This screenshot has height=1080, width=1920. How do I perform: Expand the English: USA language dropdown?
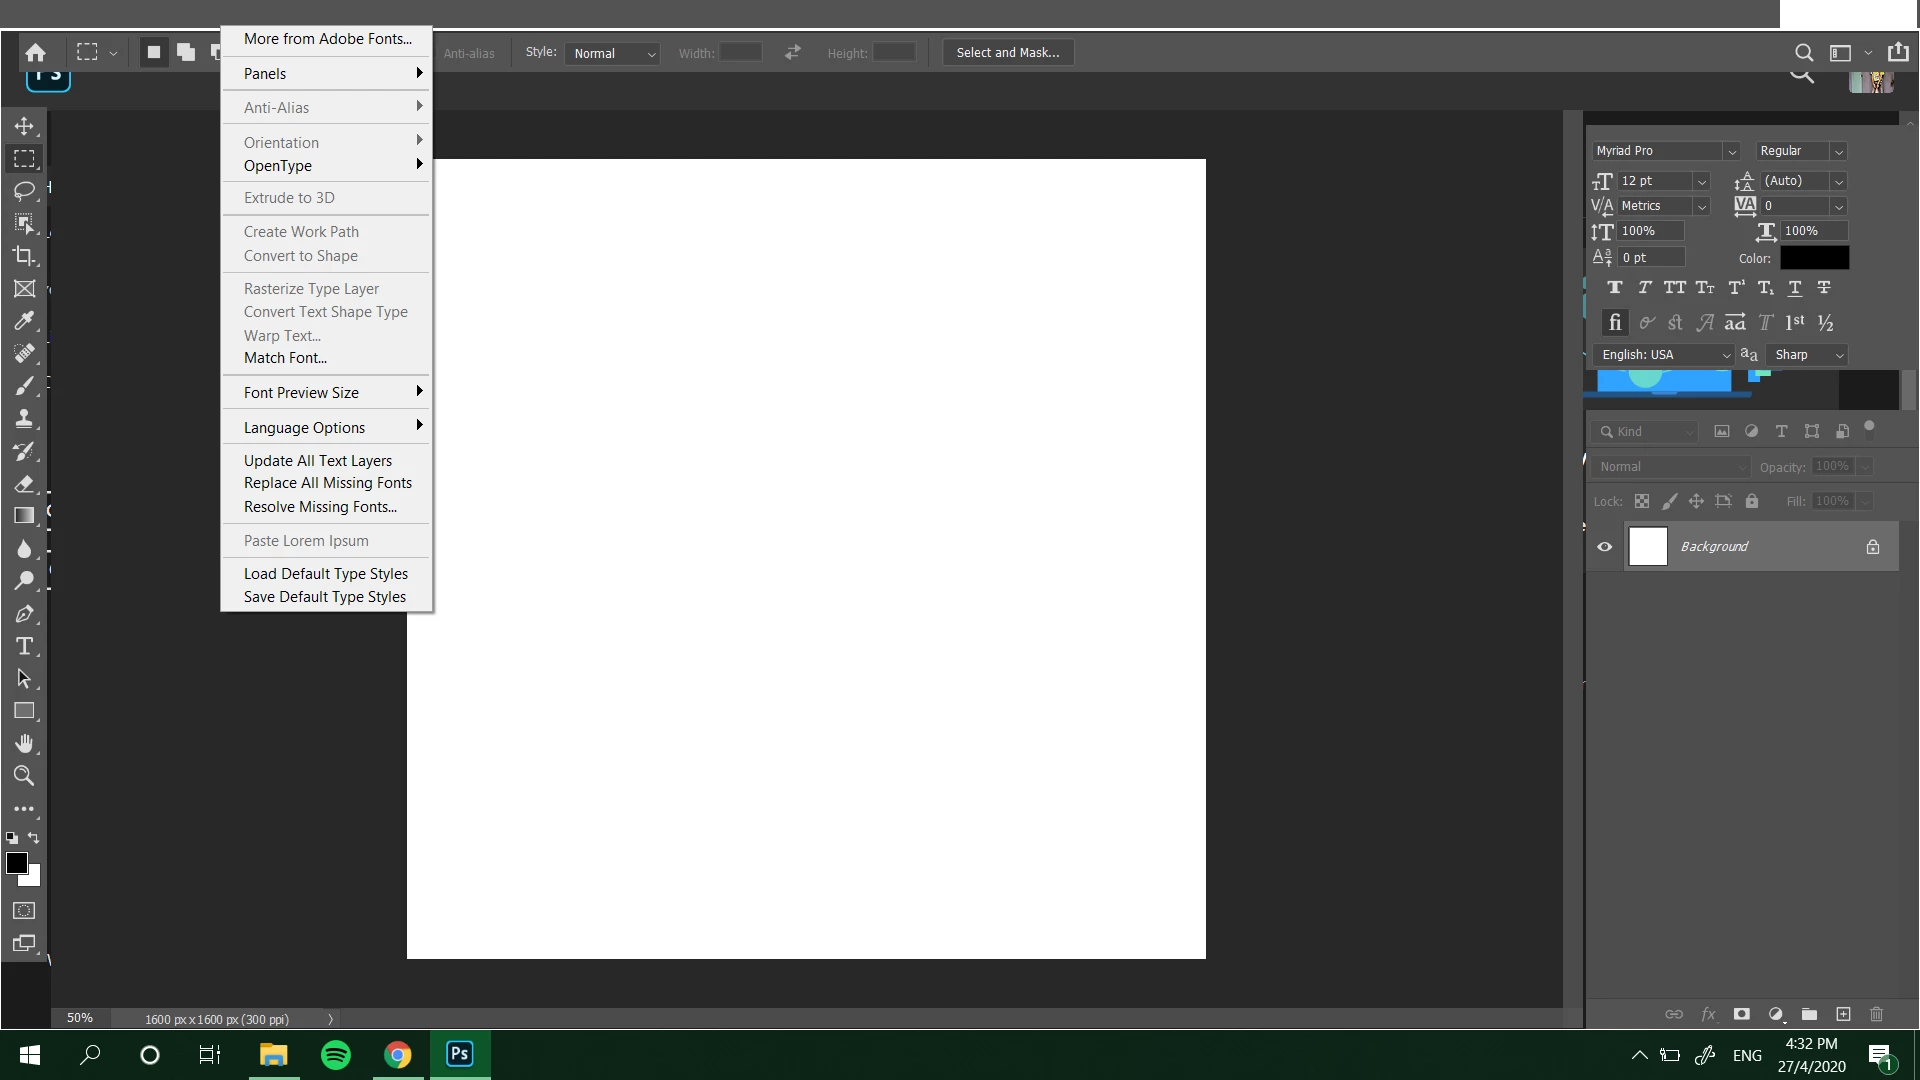point(1725,355)
